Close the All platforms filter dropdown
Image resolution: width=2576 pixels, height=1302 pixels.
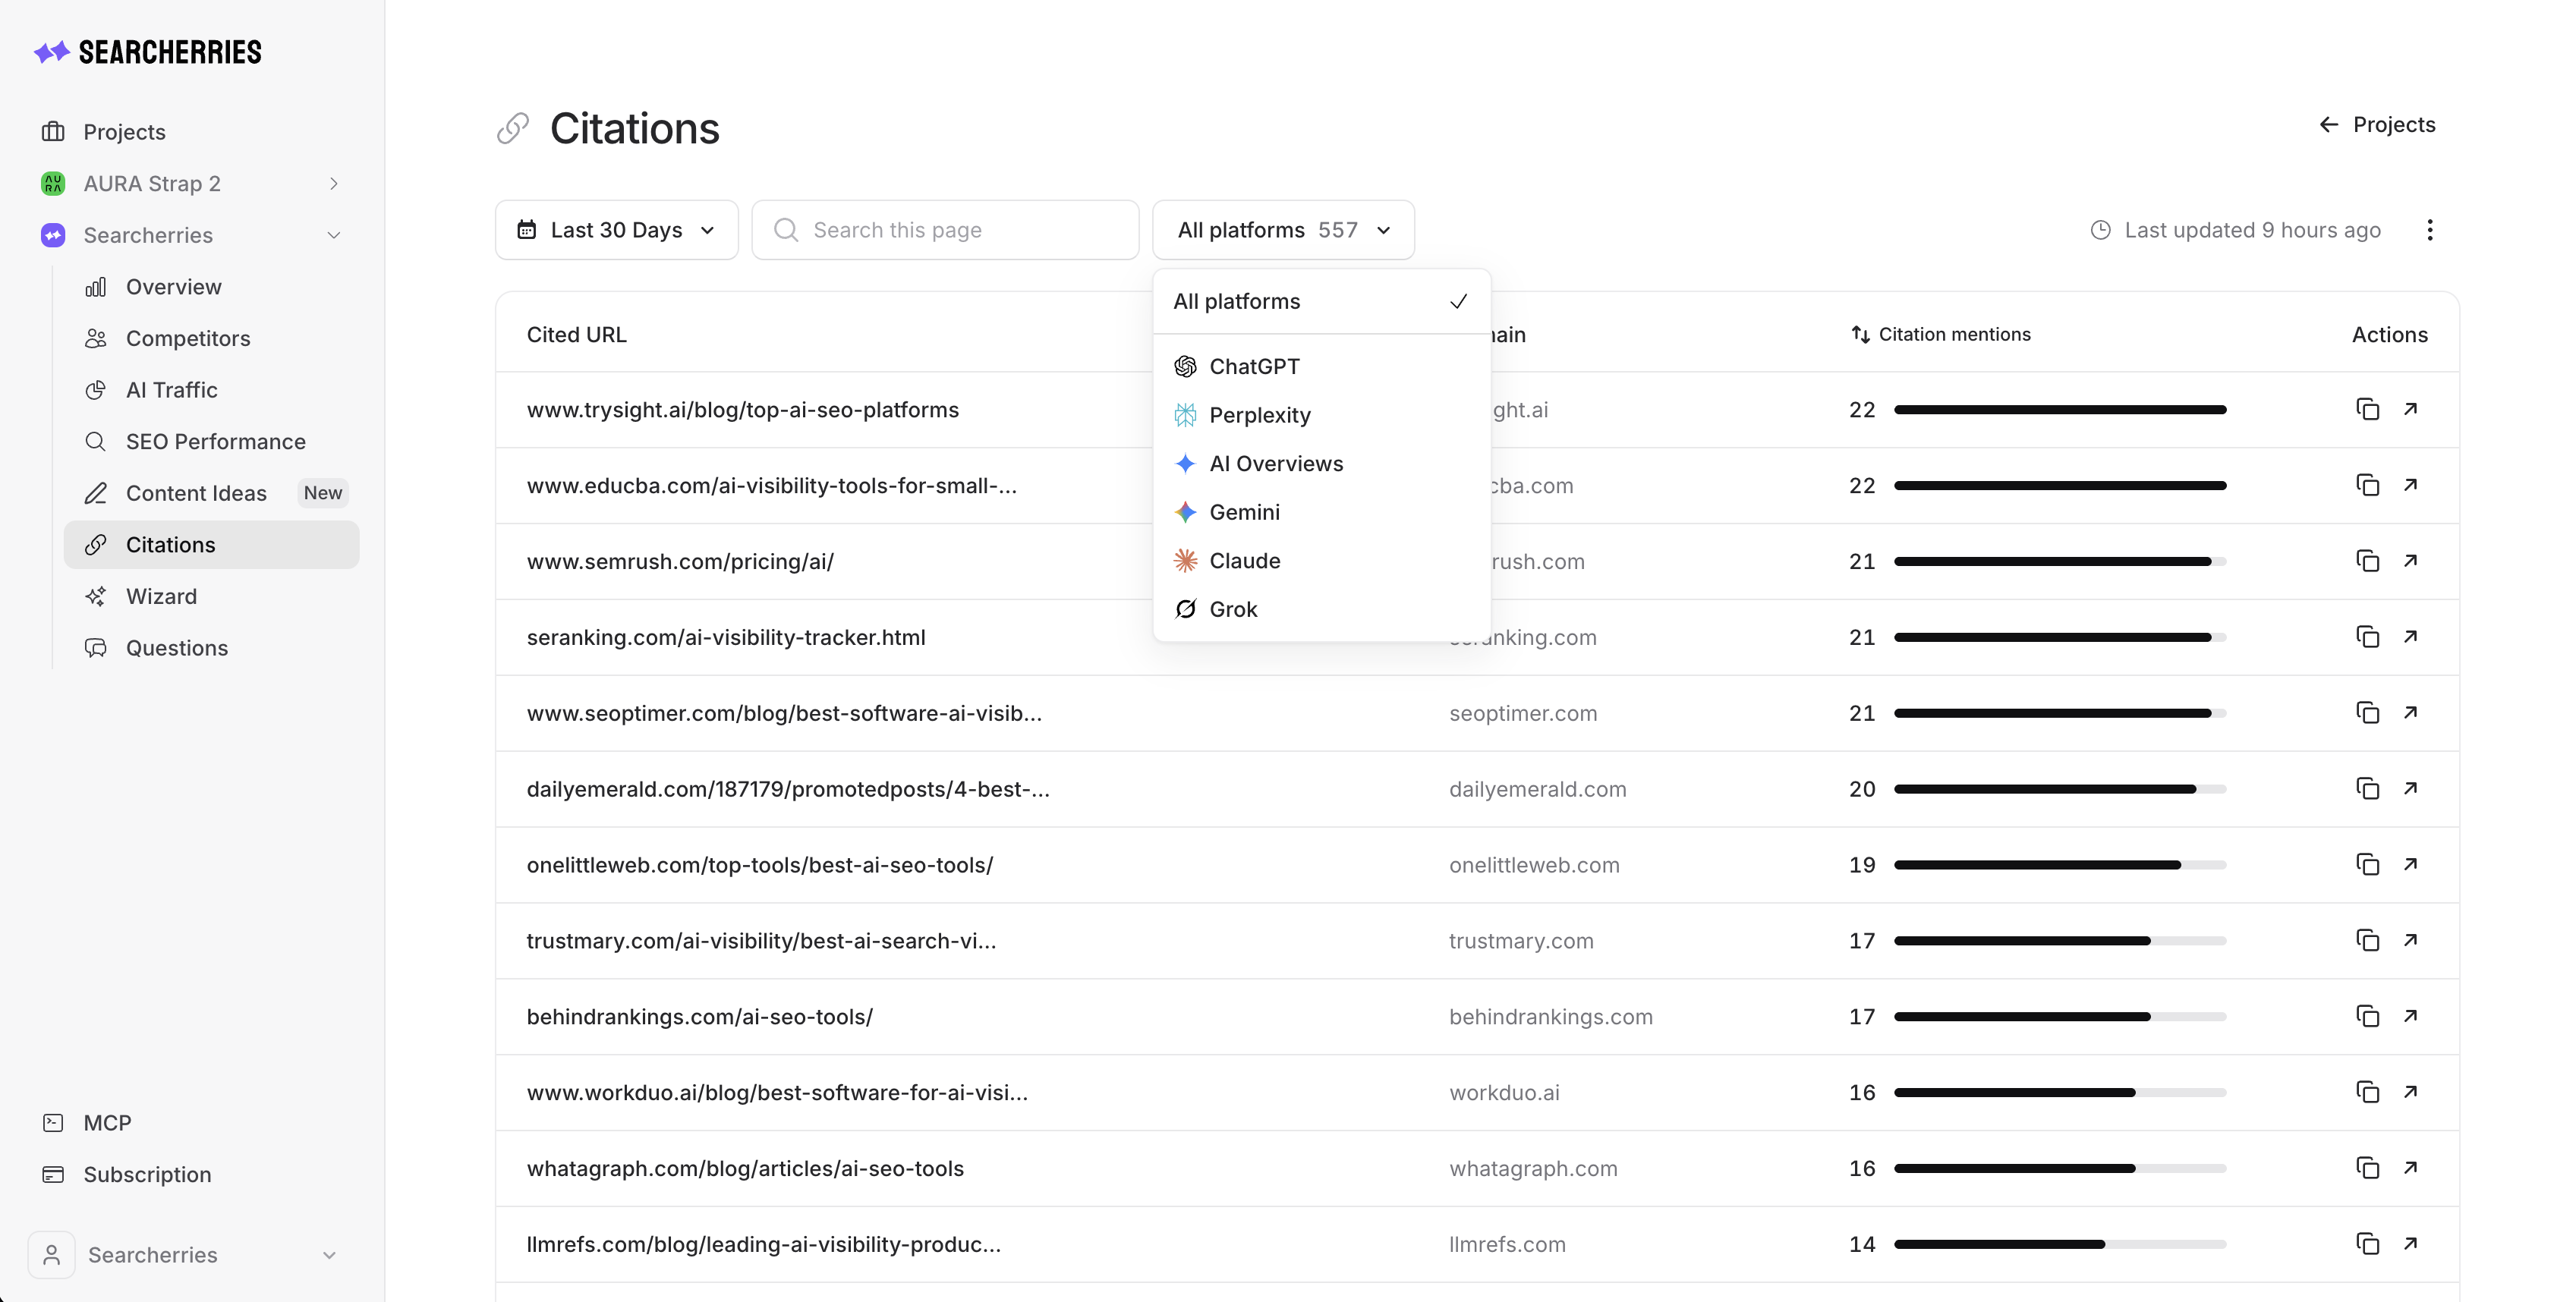tap(1283, 230)
